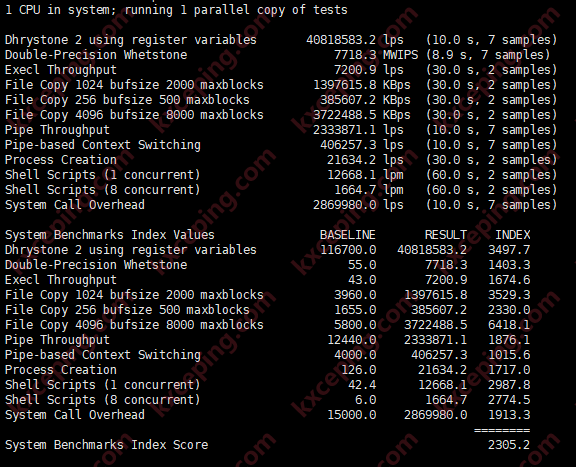
Task: Click the 'System Benchmarks Index Values' heading
Action: pyautogui.click(x=110, y=235)
